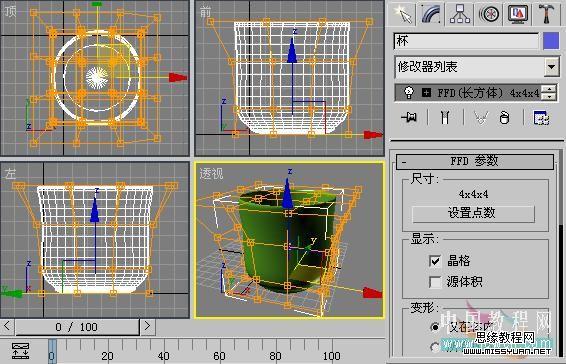The height and width of the screenshot is (364, 566).
Task: Click the object color swatch
Action: tap(551, 41)
